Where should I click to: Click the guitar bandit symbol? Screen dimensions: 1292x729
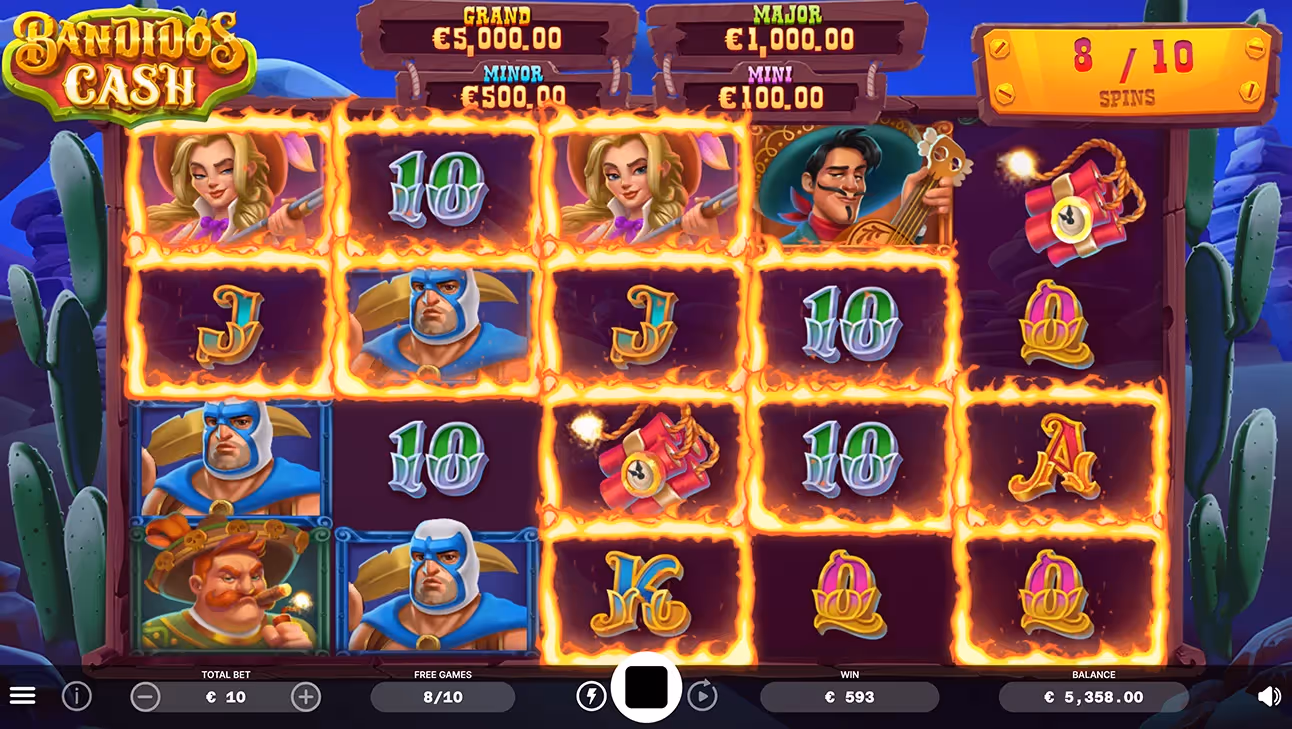coord(852,186)
